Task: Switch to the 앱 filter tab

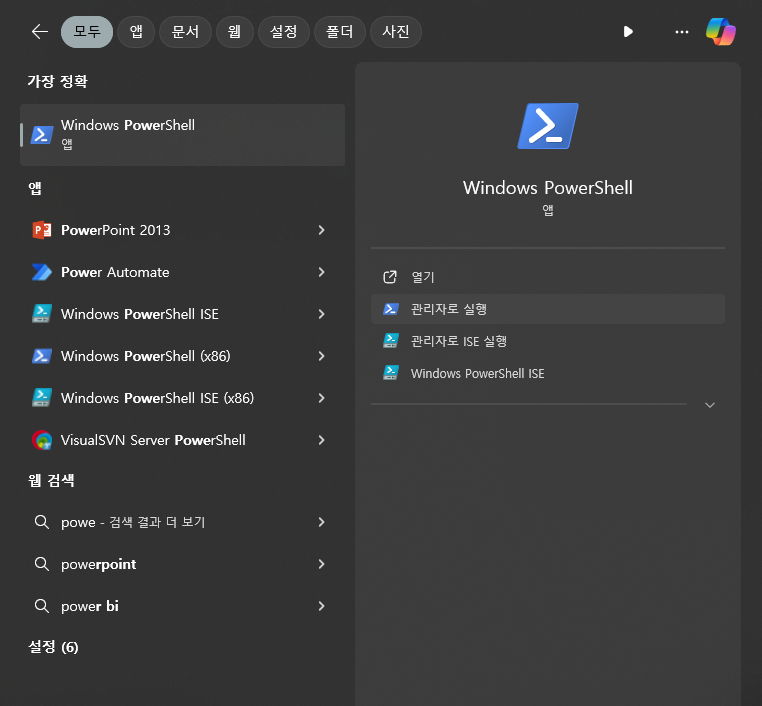Action: [136, 32]
